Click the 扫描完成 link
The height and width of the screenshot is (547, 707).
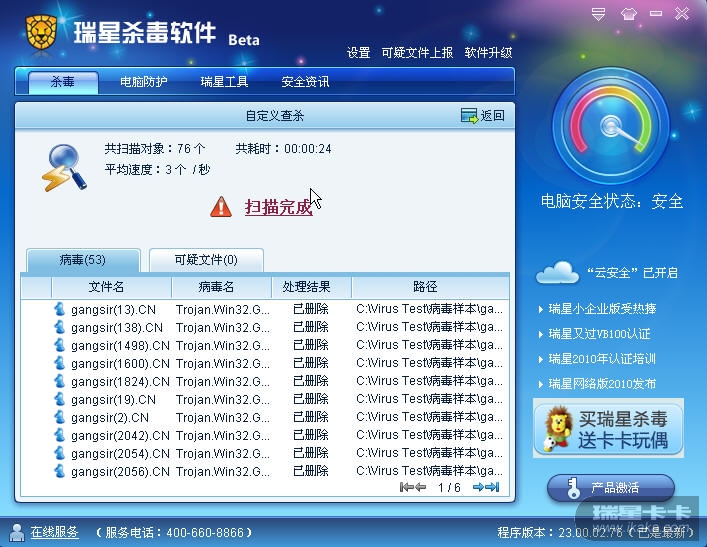pos(278,207)
